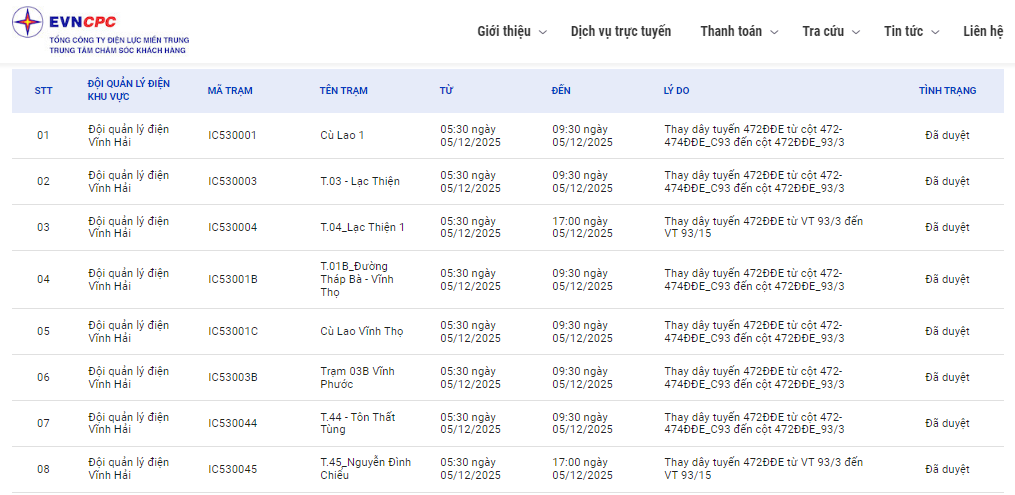Expand the Tra cứu dropdown chevron
Viewport: 1015px width, 495px height.
855,32
